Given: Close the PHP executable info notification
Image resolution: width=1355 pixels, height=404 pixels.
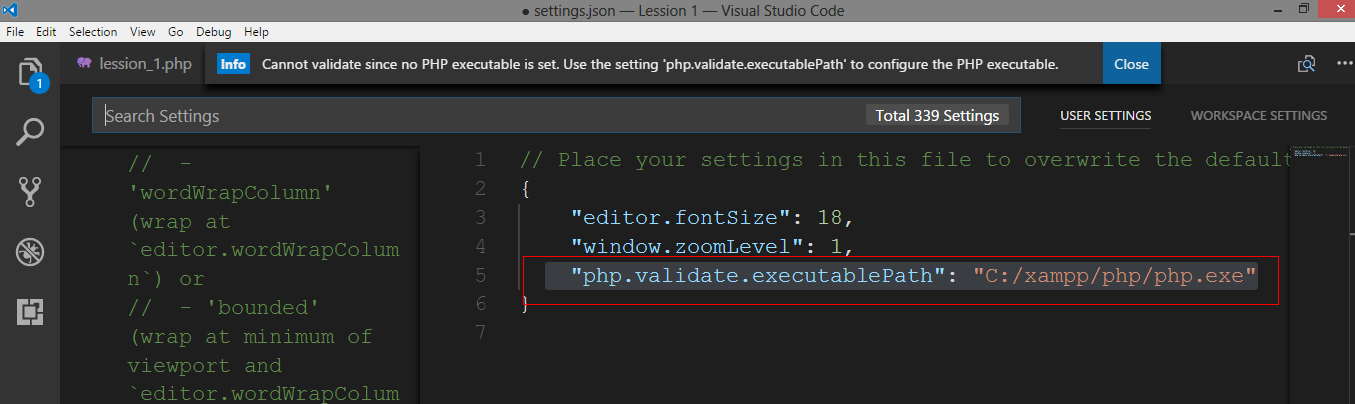Looking at the screenshot, I should (x=1131, y=64).
